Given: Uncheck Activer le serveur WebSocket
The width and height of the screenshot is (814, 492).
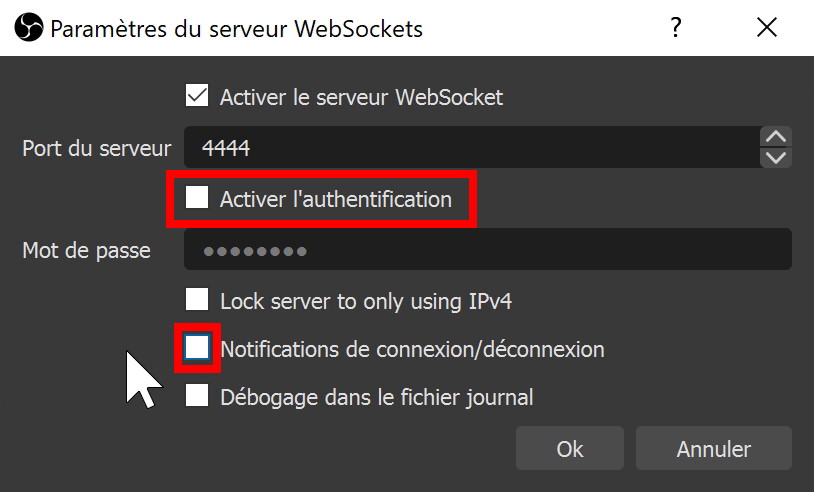Looking at the screenshot, I should (x=198, y=97).
